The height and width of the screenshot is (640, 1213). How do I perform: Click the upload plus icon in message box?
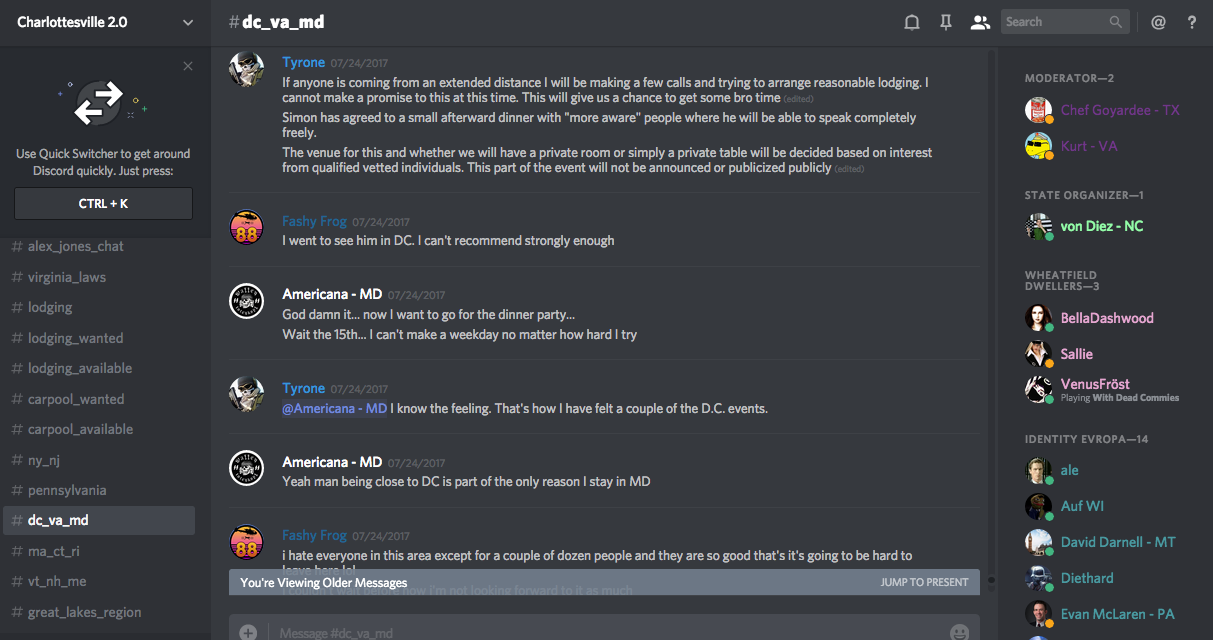[x=248, y=632]
